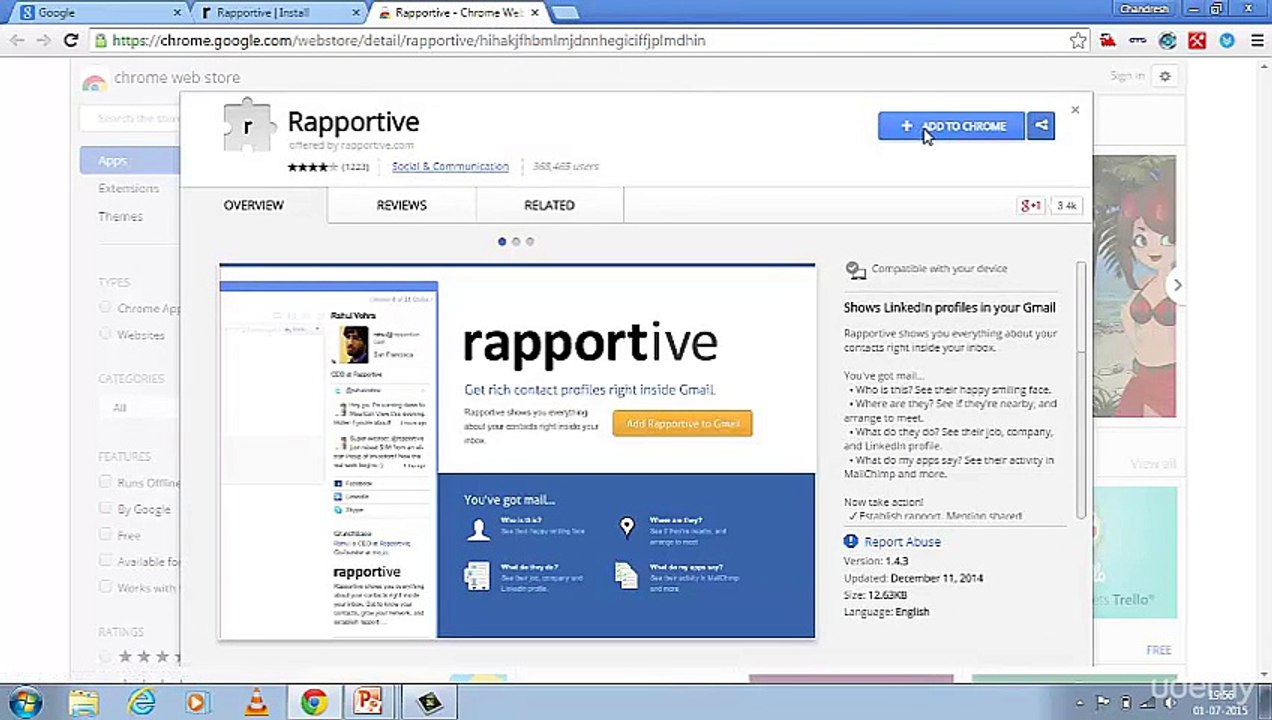This screenshot has width=1272, height=720.
Task: Click the Chrome Web Store logo
Action: coord(93,79)
